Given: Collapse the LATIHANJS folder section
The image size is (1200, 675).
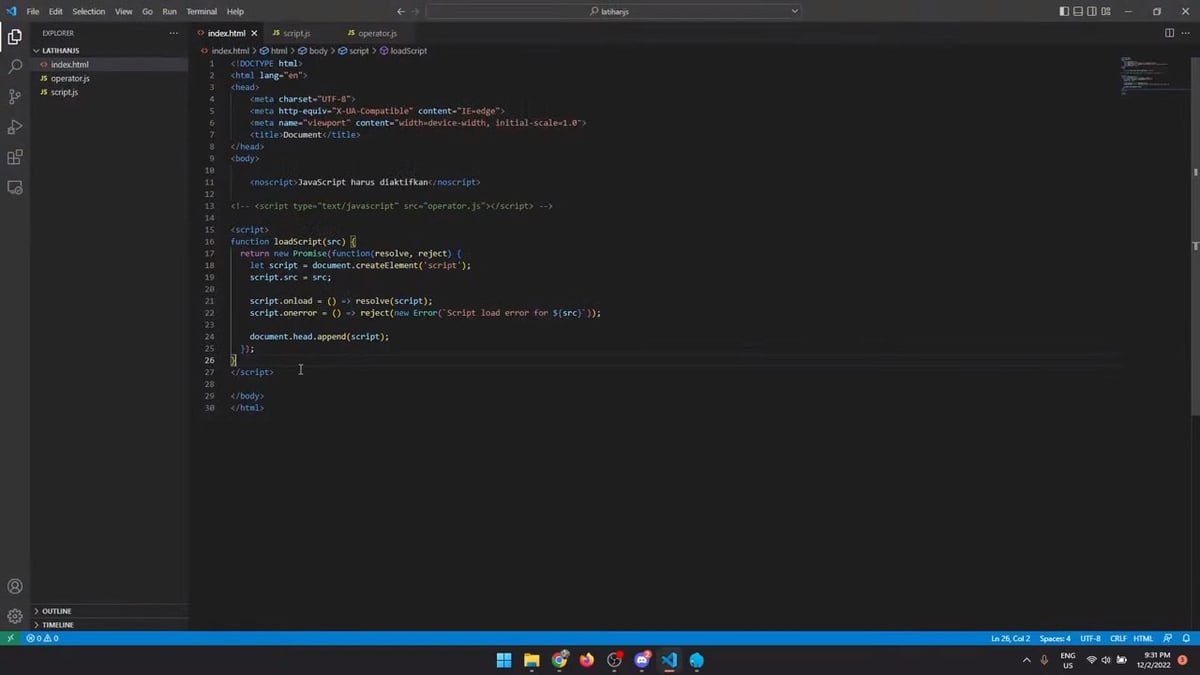Looking at the screenshot, I should coord(60,50).
